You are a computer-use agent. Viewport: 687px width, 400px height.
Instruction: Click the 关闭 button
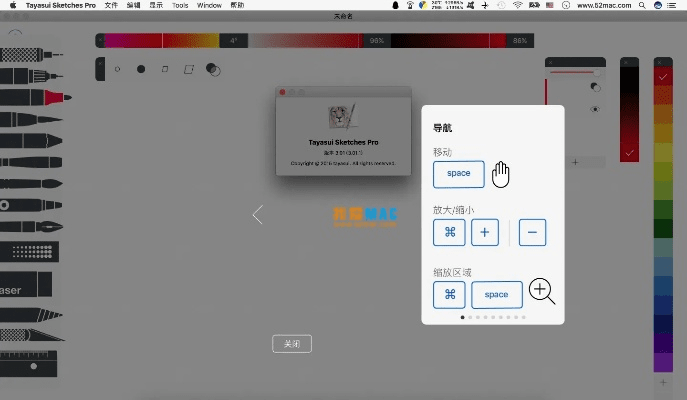click(x=292, y=344)
